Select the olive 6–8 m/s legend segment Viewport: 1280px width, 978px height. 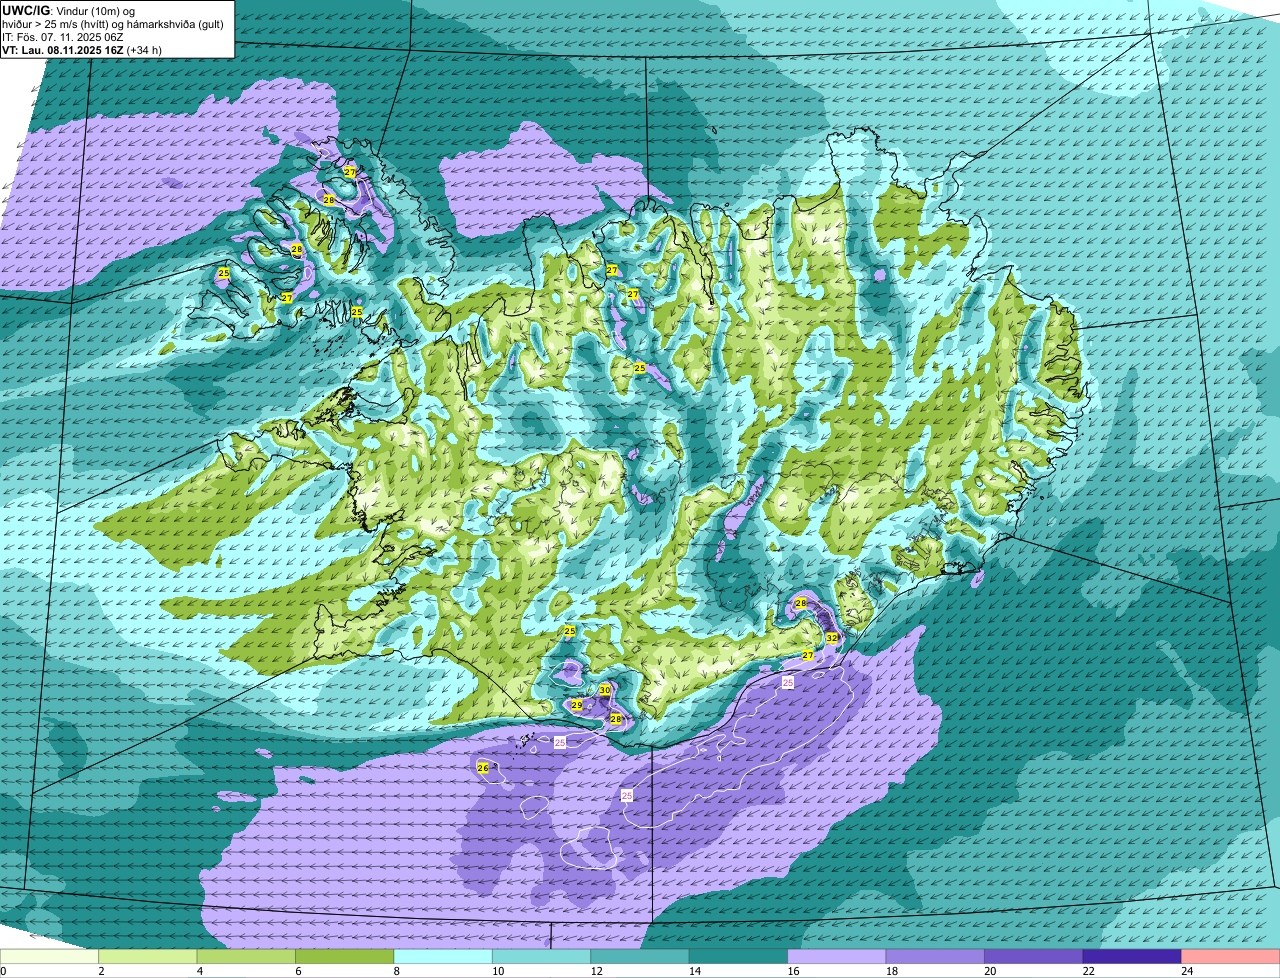point(345,957)
